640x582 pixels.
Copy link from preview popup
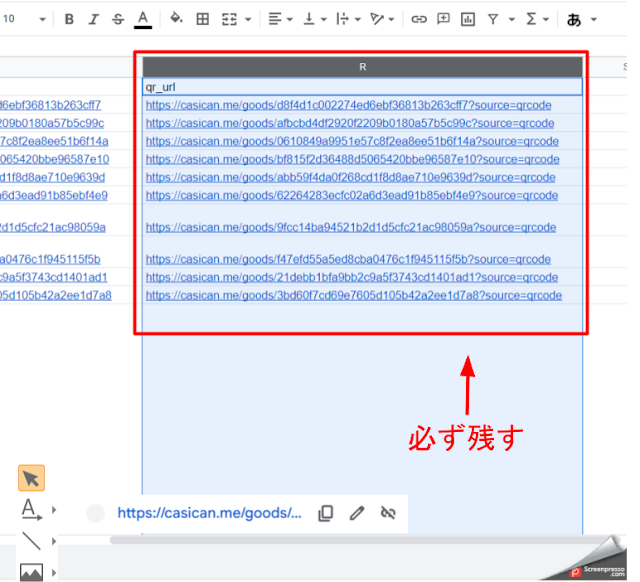point(325,513)
